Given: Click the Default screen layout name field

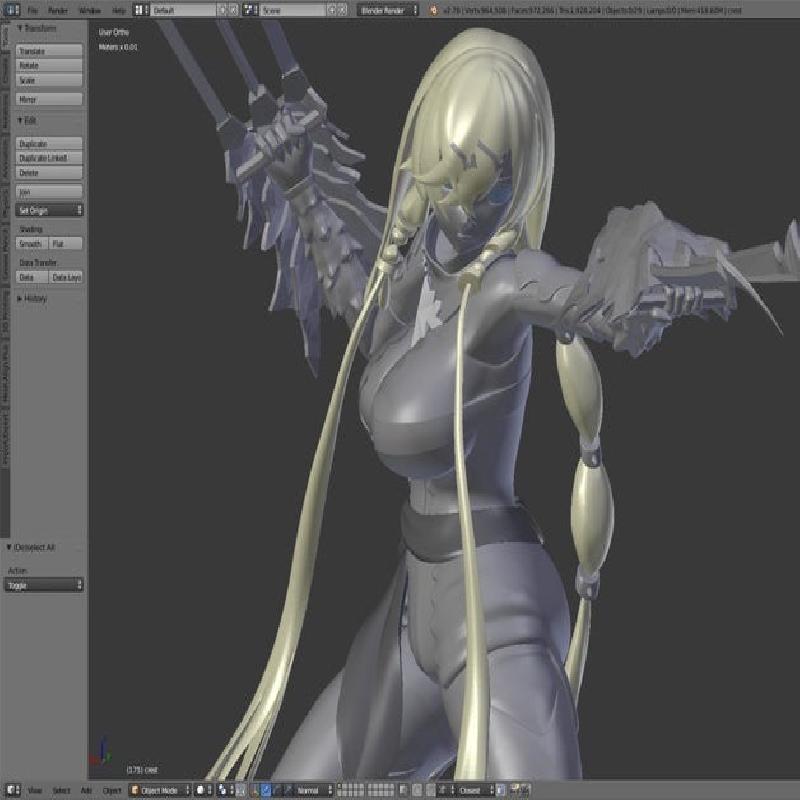Looking at the screenshot, I should [183, 10].
